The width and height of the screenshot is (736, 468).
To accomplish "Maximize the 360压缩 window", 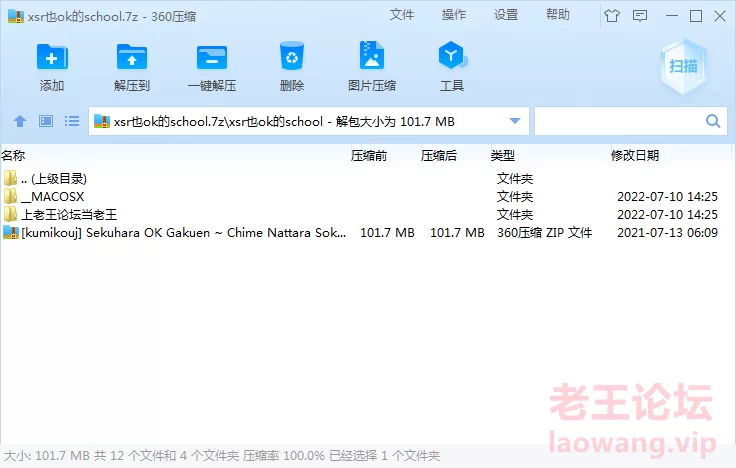I will point(696,16).
